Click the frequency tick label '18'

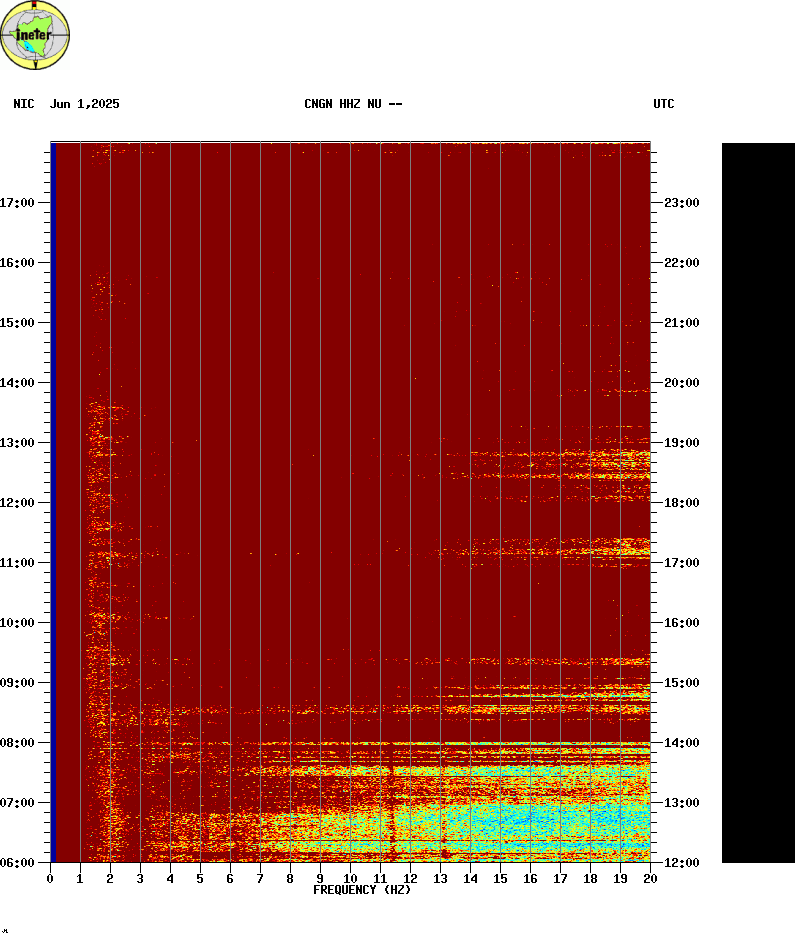591,879
